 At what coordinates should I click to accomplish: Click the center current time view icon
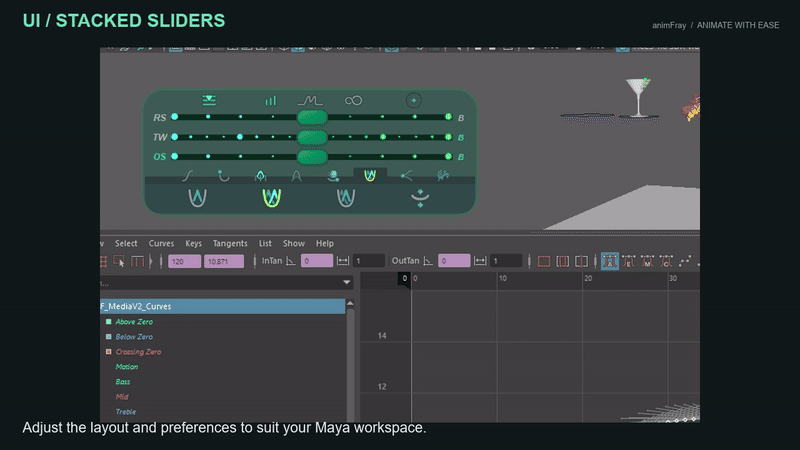[581, 261]
